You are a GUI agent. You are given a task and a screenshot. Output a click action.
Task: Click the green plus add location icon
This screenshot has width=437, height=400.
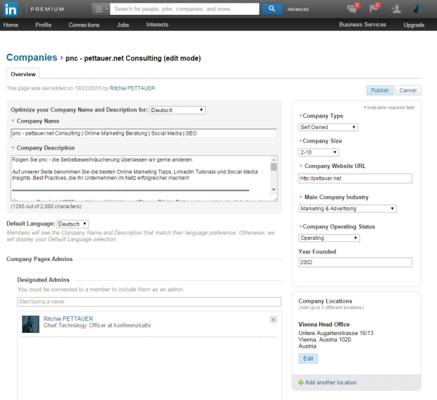tap(301, 383)
